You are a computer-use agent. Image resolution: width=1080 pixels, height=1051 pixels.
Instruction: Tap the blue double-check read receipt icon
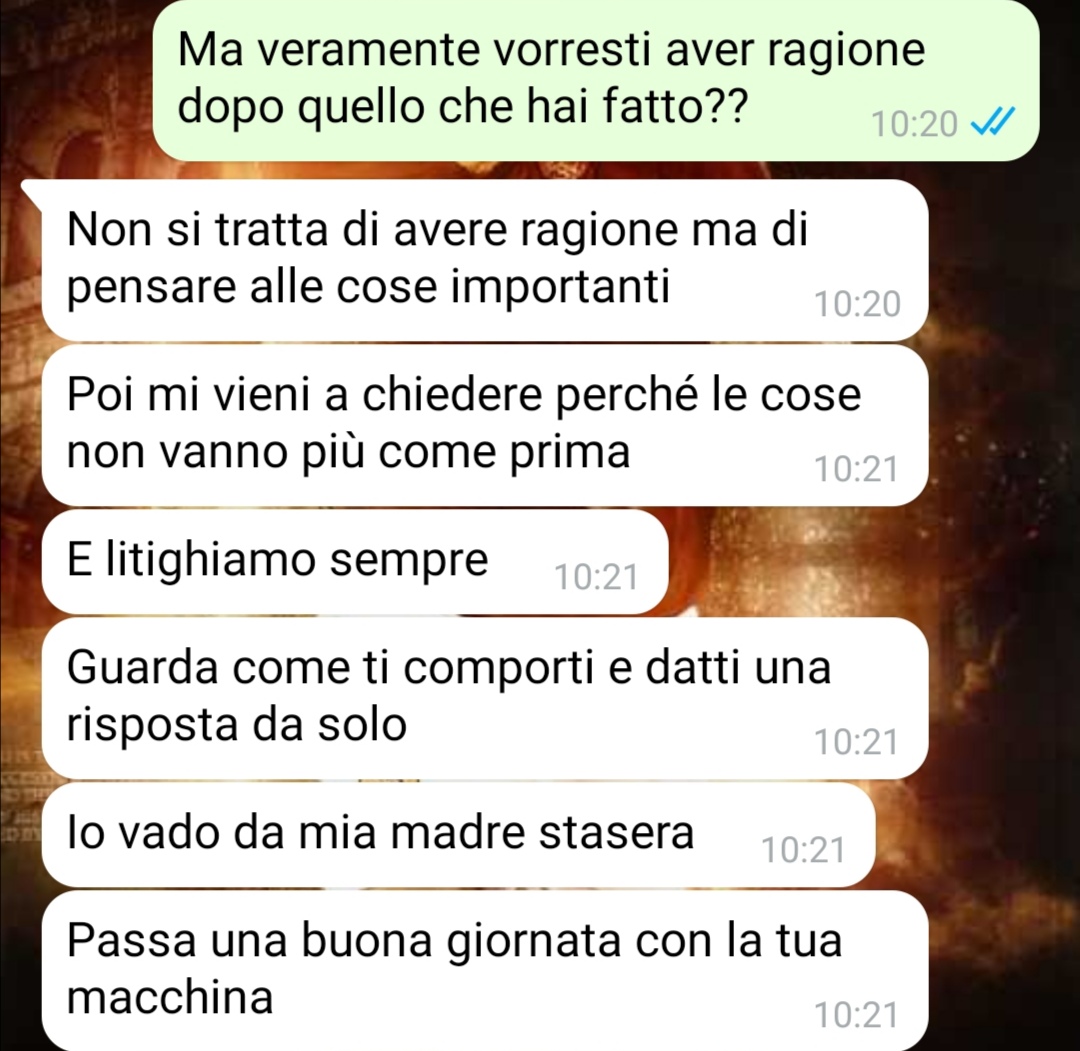(993, 123)
